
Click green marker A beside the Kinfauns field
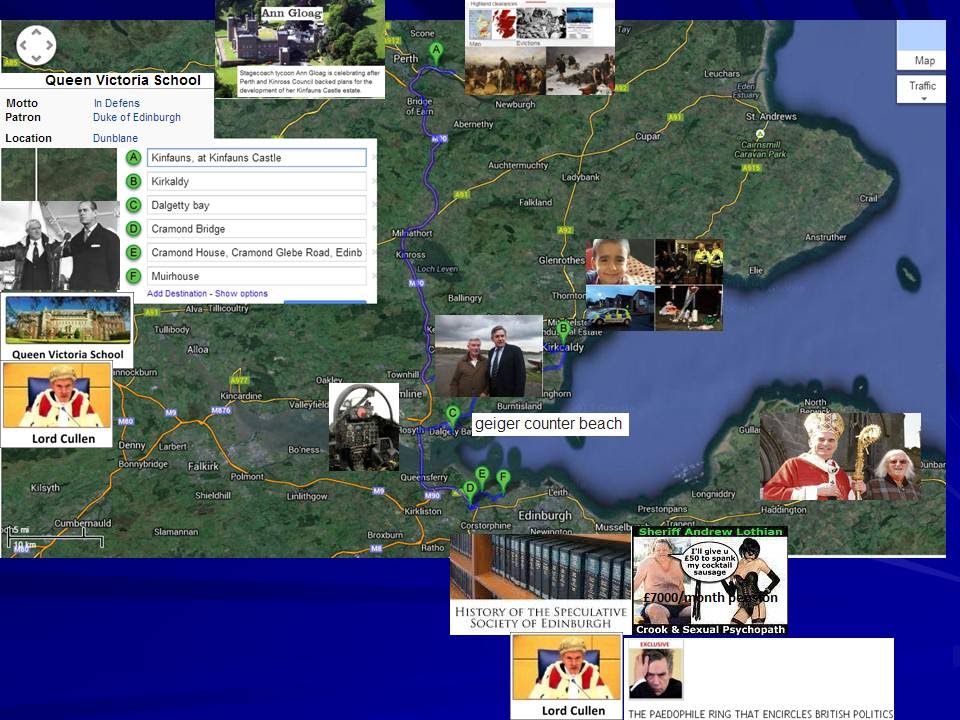click(133, 158)
